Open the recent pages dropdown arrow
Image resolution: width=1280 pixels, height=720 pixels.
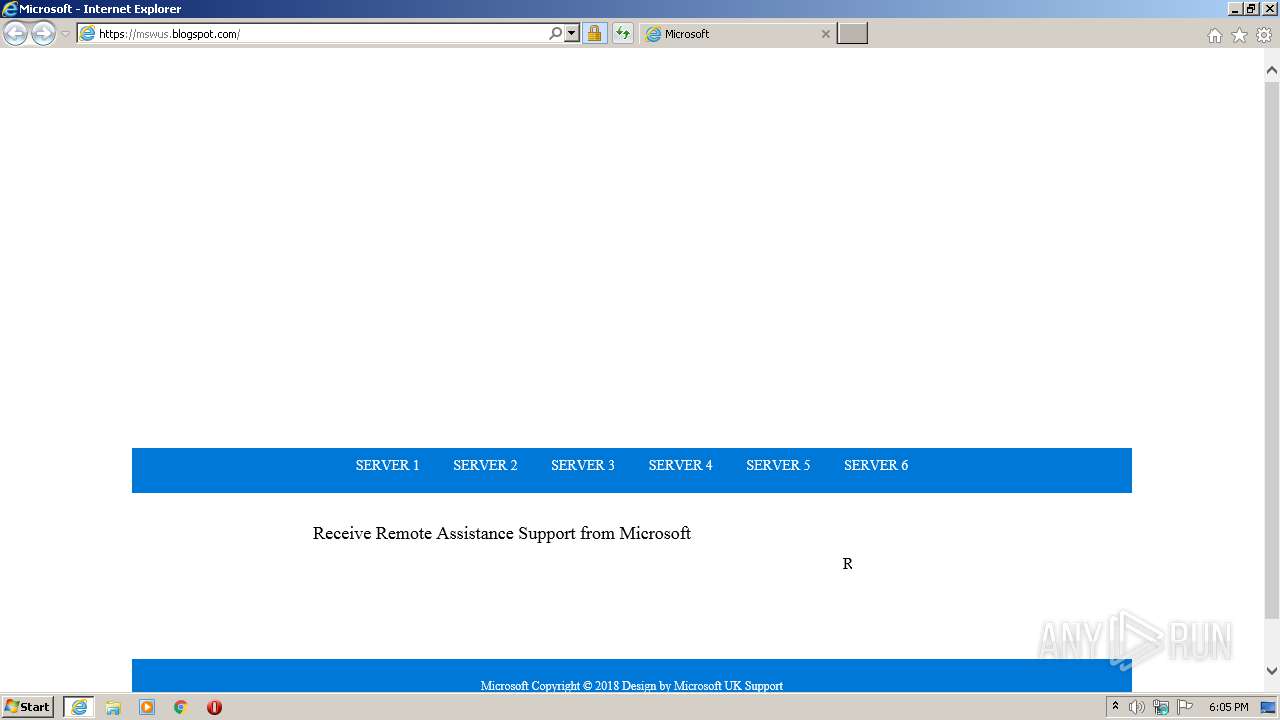pyautogui.click(x=65, y=34)
